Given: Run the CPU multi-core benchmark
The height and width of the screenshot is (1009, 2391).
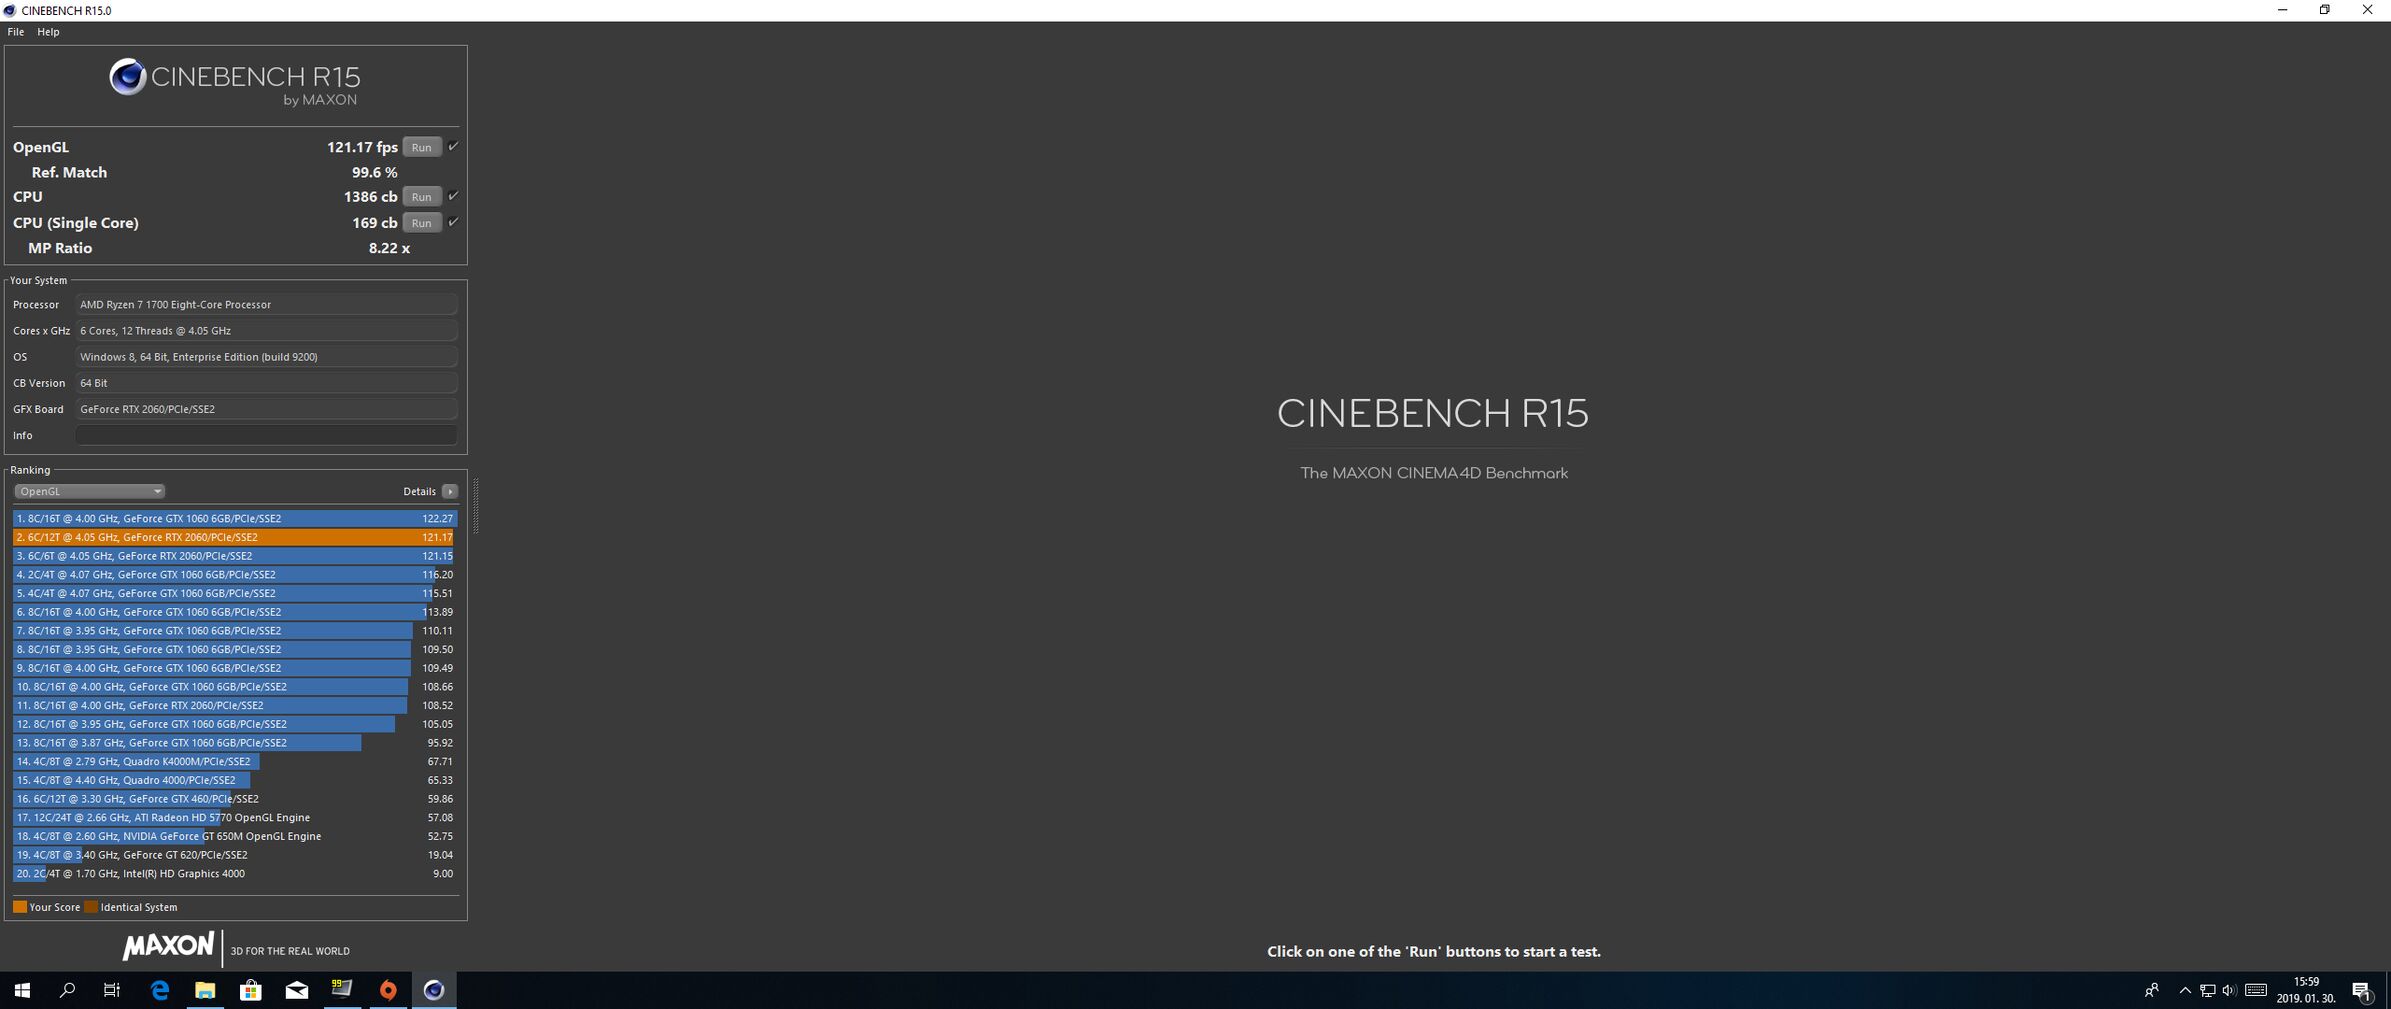Looking at the screenshot, I should point(421,197).
